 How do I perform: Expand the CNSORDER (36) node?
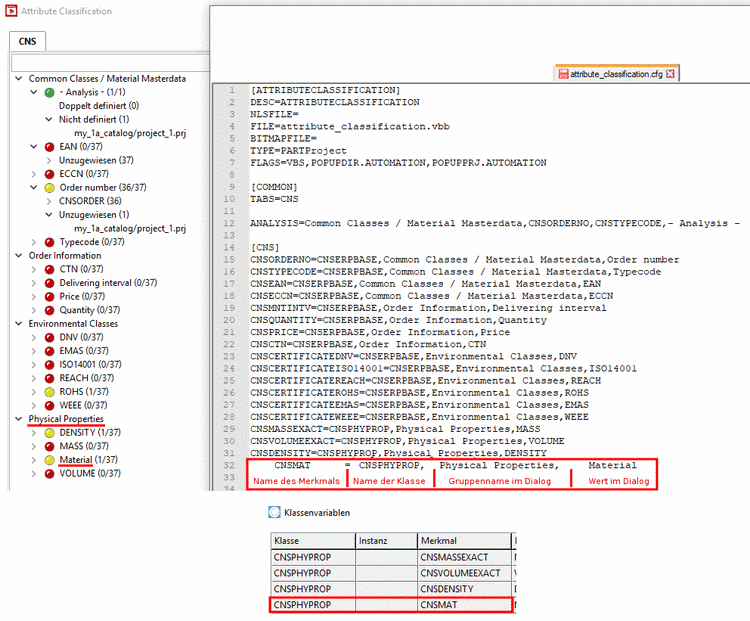tap(49, 201)
